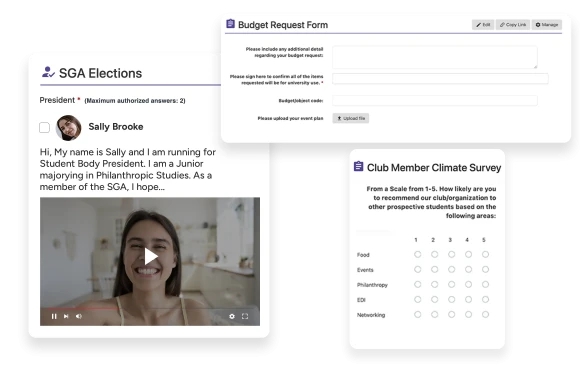The width and height of the screenshot is (580, 380).
Task: Click the signature confirmation input field
Action: tap(440, 79)
